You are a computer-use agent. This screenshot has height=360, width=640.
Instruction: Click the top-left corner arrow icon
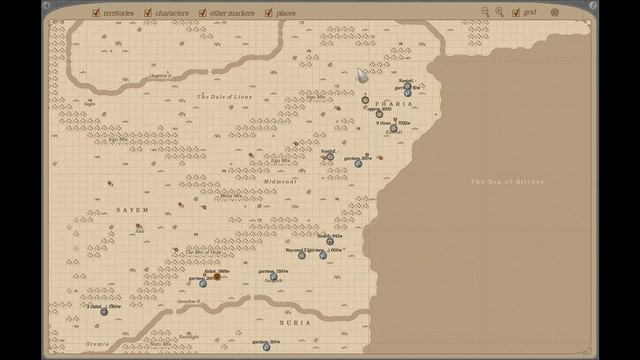click(x=46, y=5)
